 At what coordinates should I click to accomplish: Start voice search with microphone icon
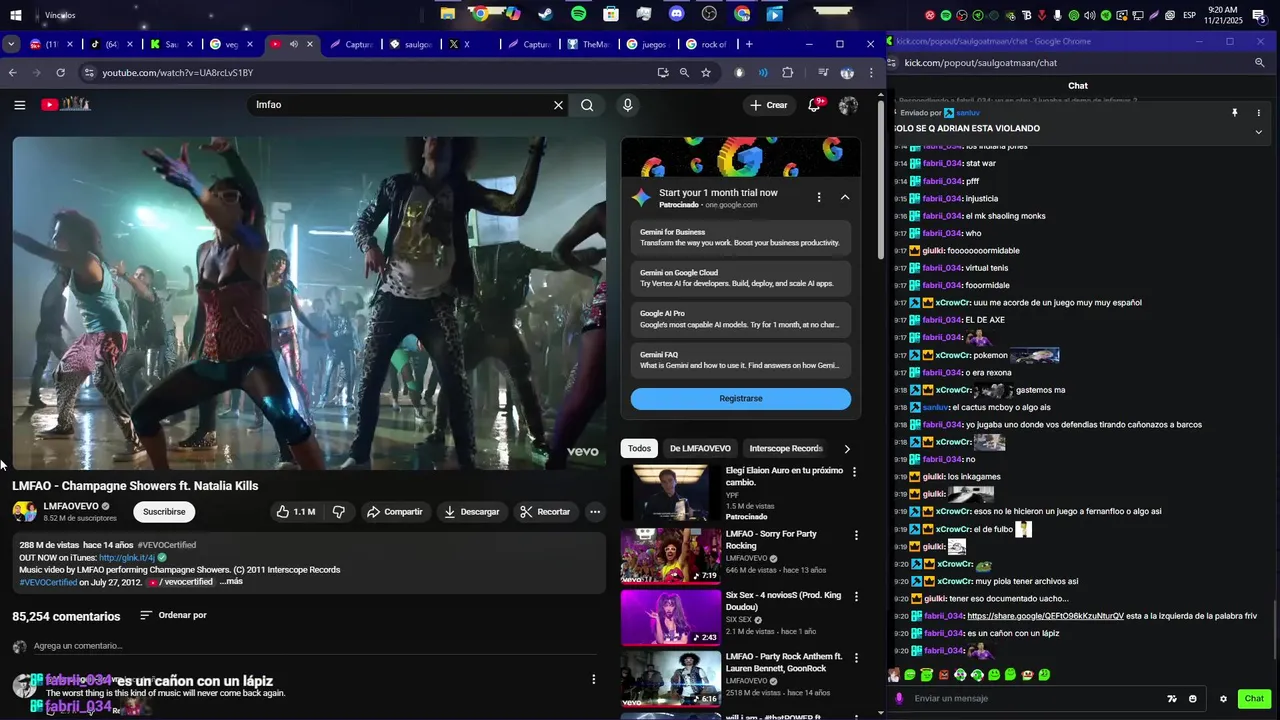click(x=628, y=105)
